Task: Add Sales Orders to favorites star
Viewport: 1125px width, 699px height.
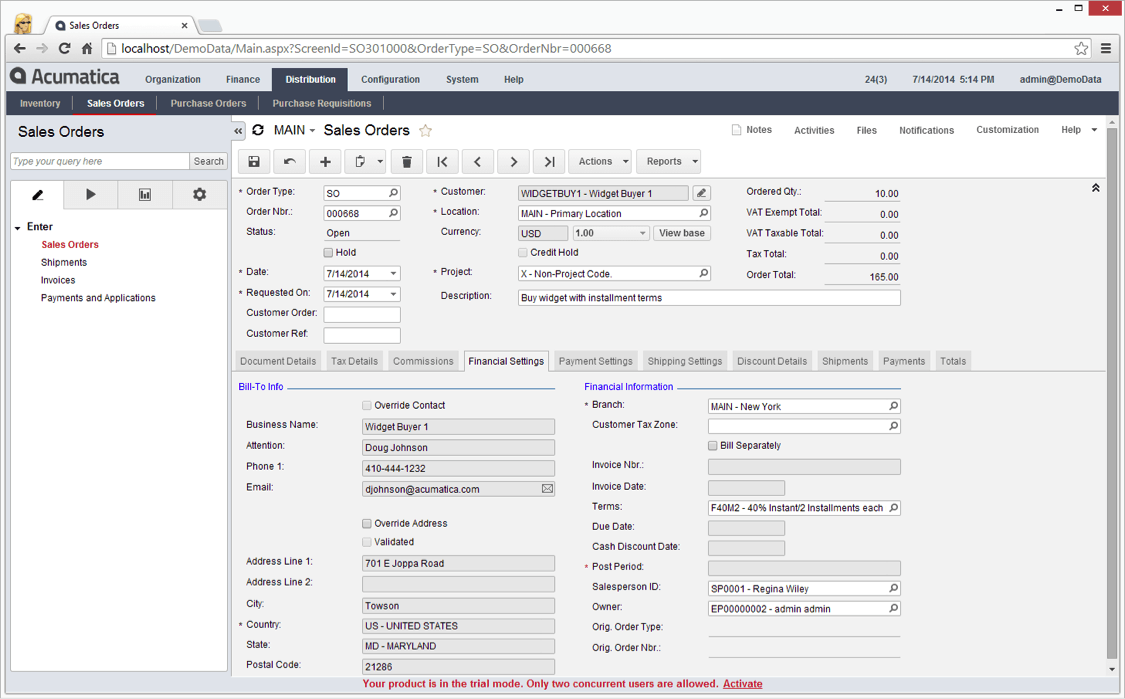Action: 425,131
